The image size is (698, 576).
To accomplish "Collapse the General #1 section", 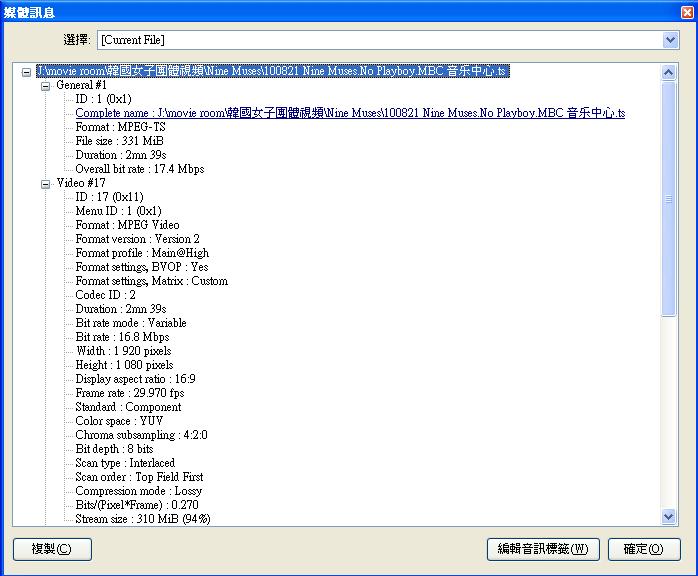I will (x=45, y=86).
